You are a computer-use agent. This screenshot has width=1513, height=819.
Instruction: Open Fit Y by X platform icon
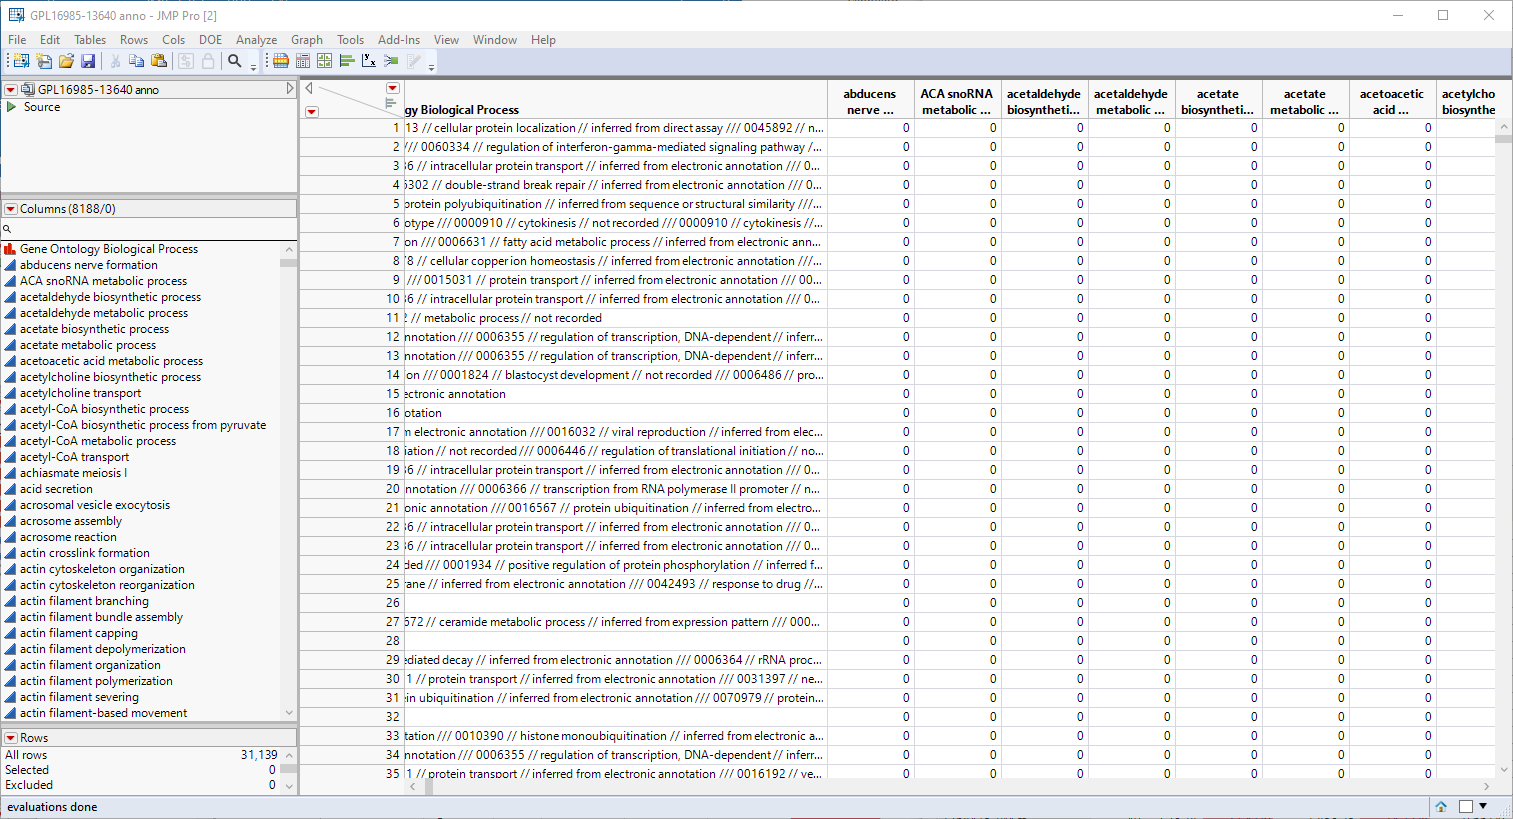click(x=369, y=61)
